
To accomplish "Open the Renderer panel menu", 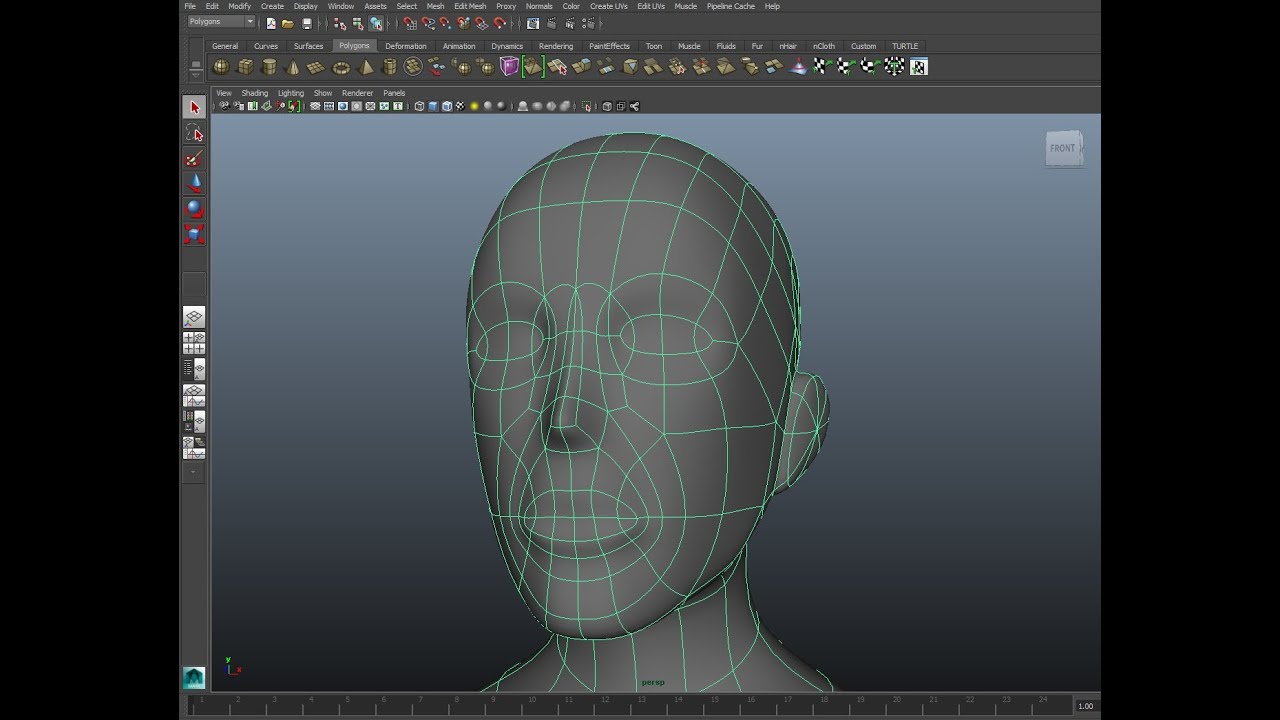I will coord(357,93).
